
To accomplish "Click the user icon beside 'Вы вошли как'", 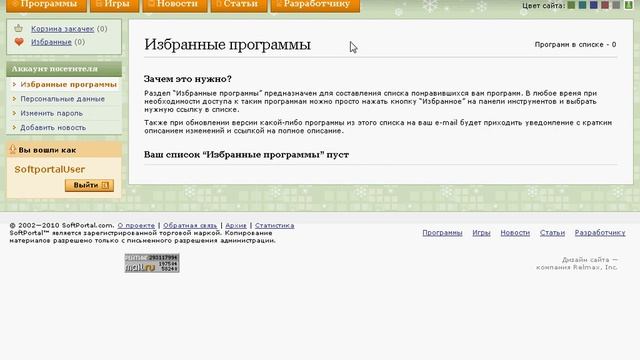I will (13, 149).
